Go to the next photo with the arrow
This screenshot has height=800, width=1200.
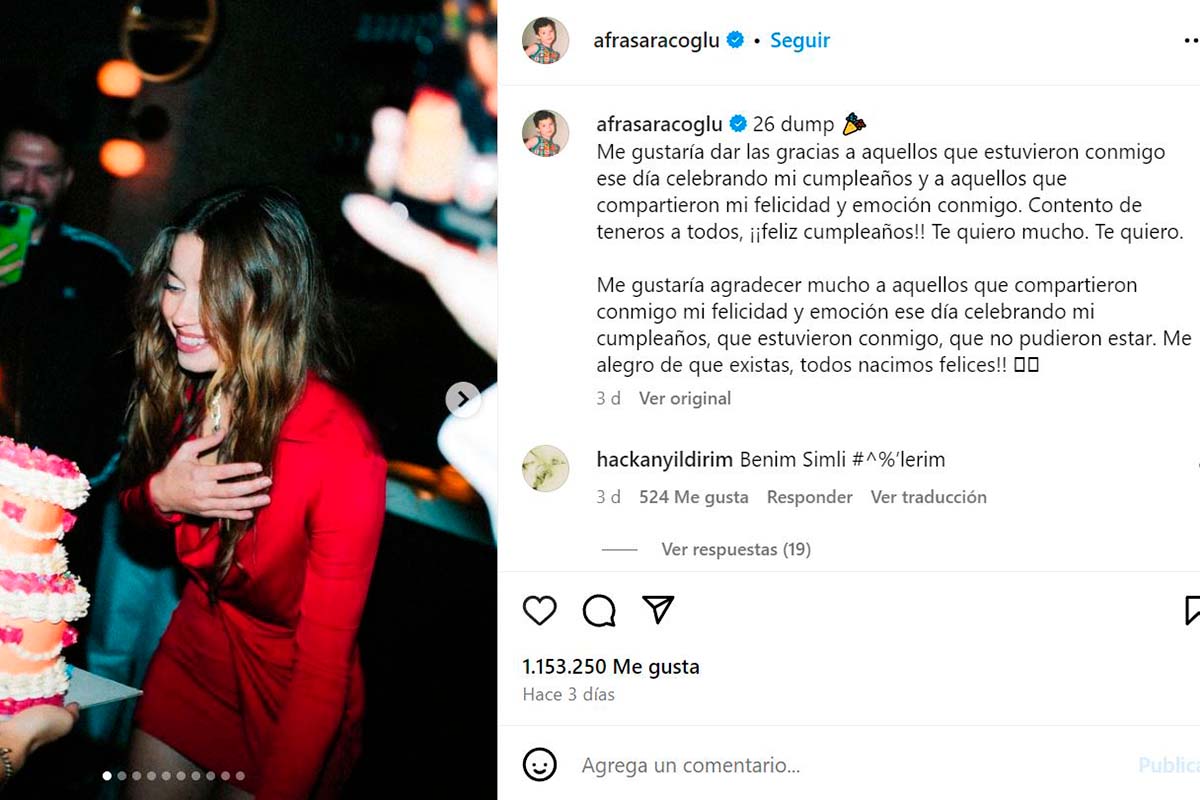click(x=462, y=400)
